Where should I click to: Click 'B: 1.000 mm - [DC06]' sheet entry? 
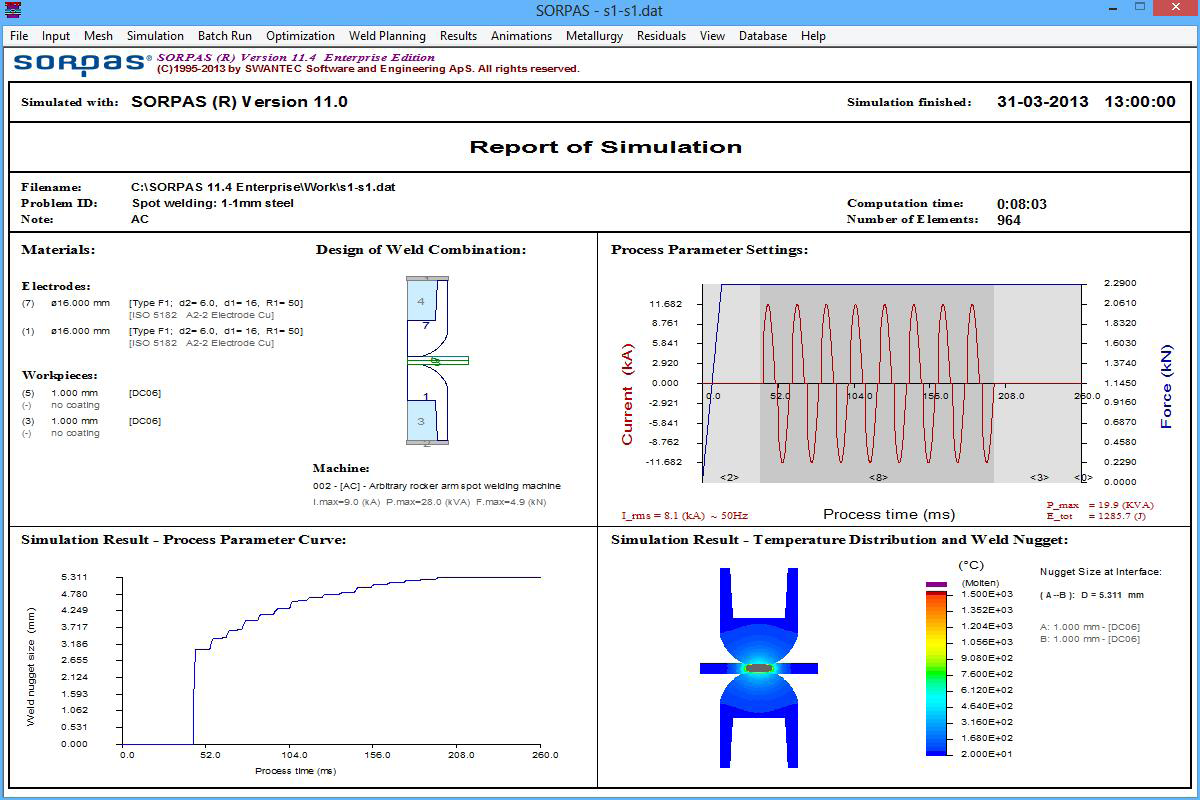[x=1090, y=639]
